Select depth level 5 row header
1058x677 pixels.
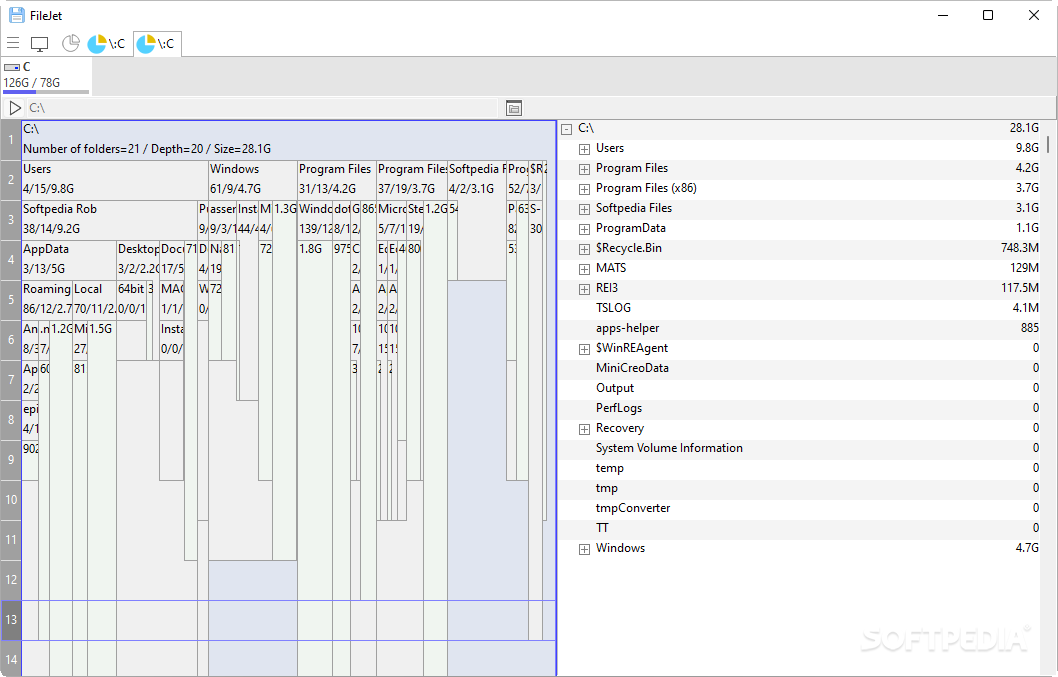(x=11, y=300)
